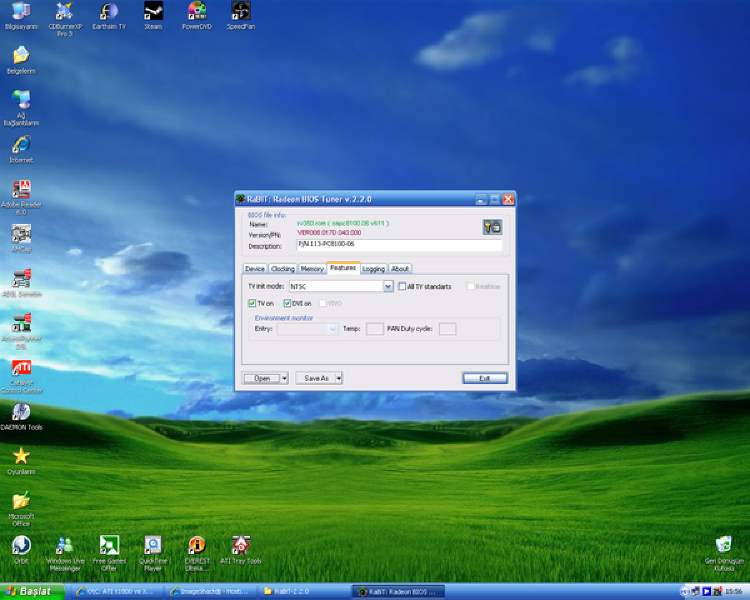Open the RaBiT-2.2.0 folder taskbar item

305,592
